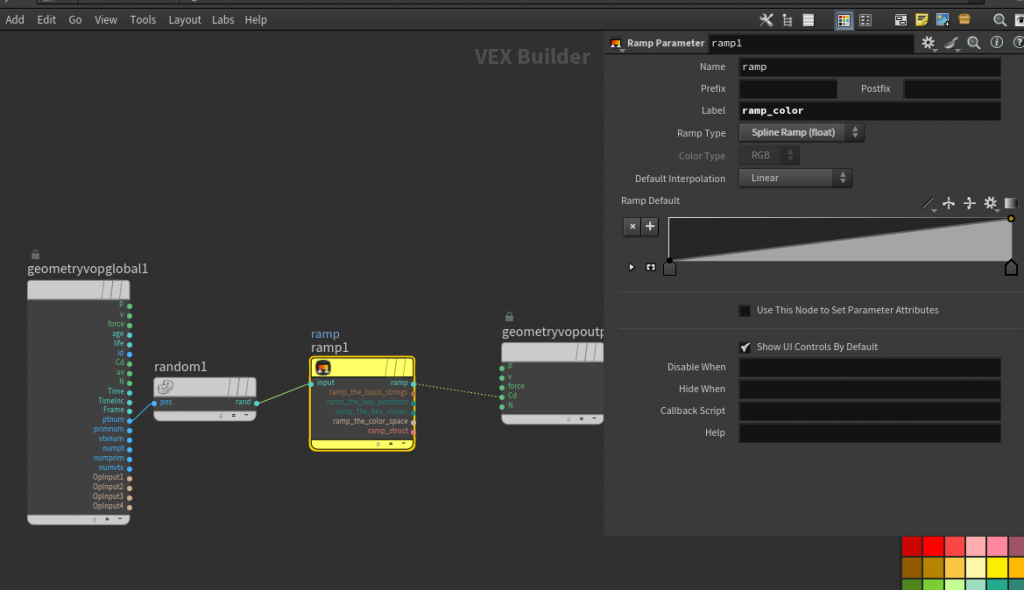Click the tree view list icon
The height and width of the screenshot is (590, 1024).
click(x=788, y=20)
